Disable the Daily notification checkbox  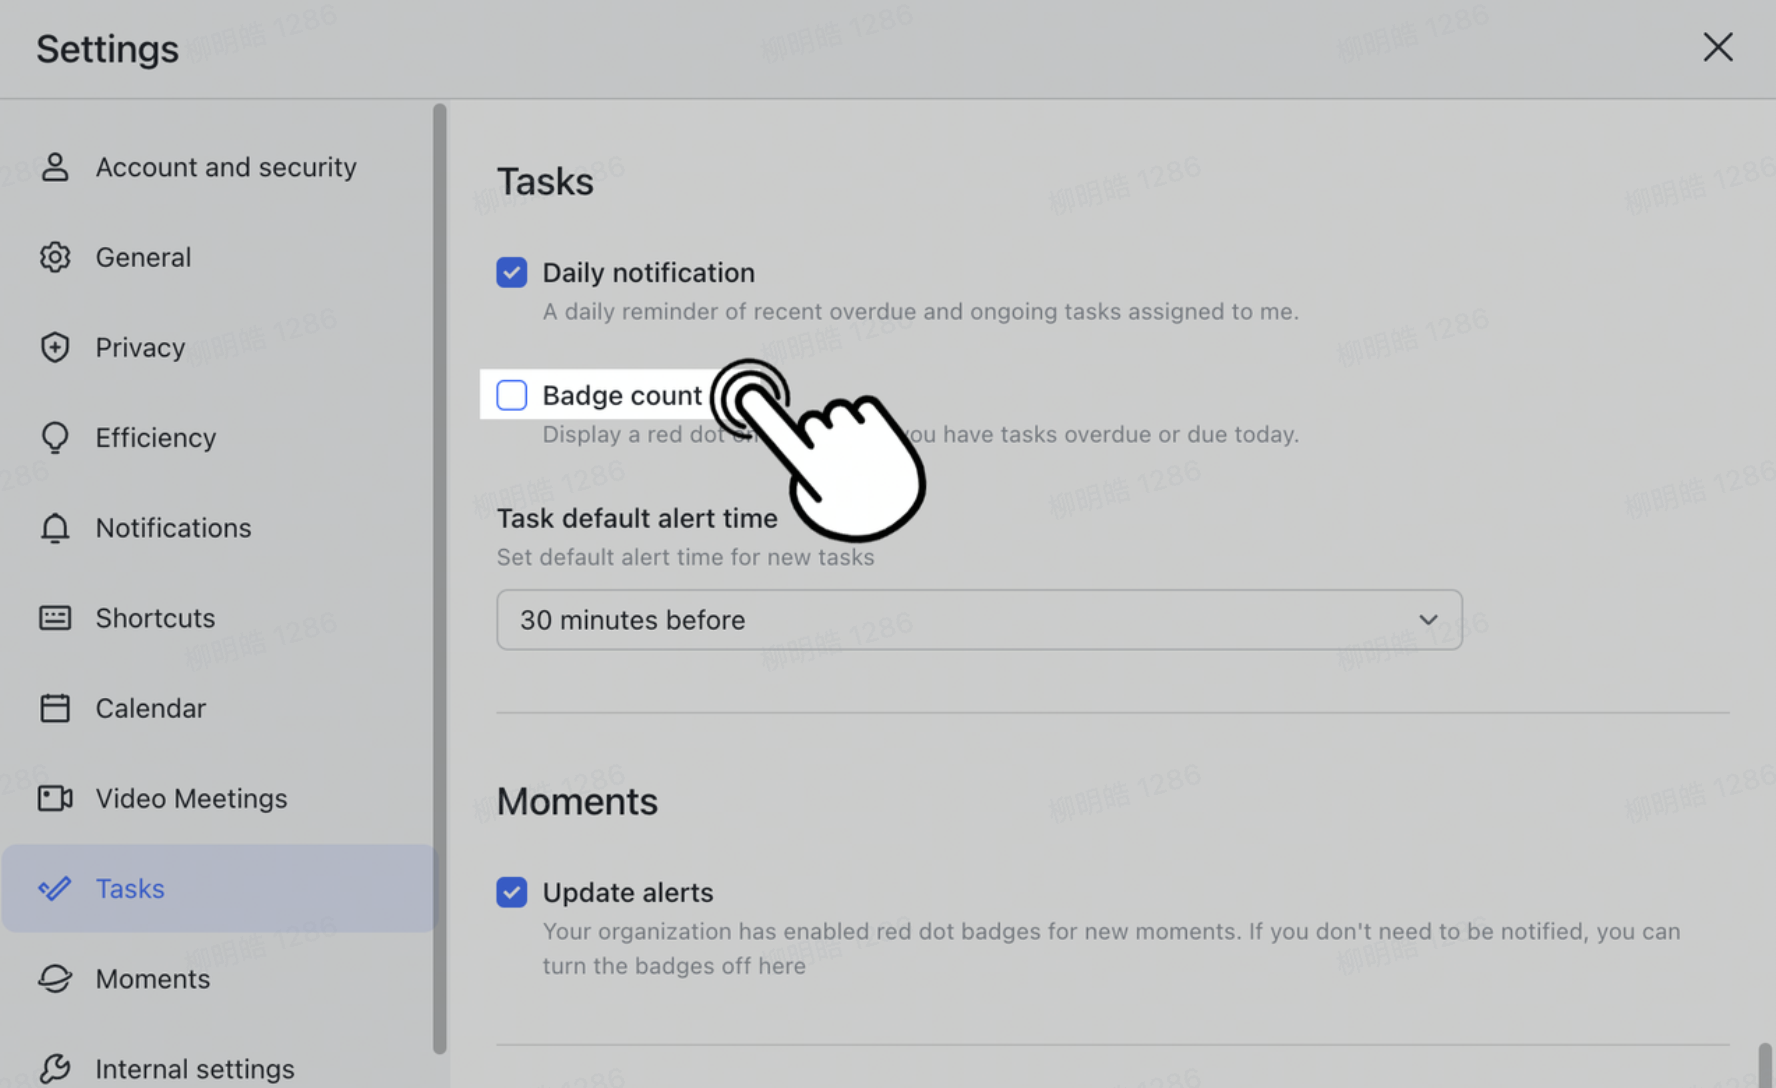tap(511, 272)
